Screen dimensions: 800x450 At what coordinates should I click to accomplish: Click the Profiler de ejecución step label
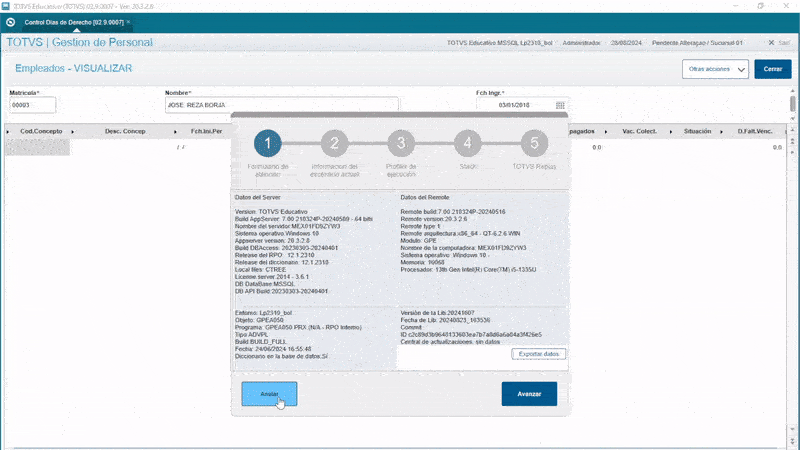(401, 170)
